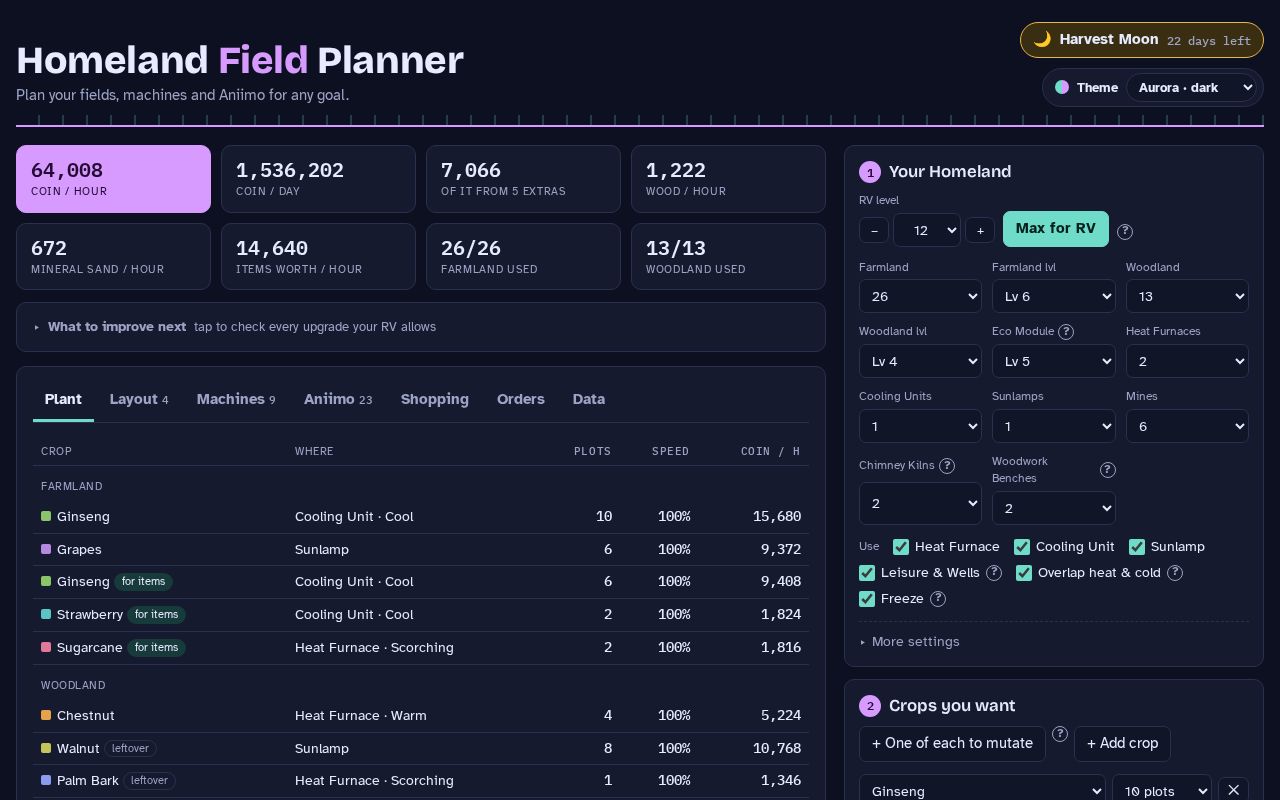Click help icon beside One of each to mutate
Viewport: 1280px width, 800px height.
tap(1060, 734)
